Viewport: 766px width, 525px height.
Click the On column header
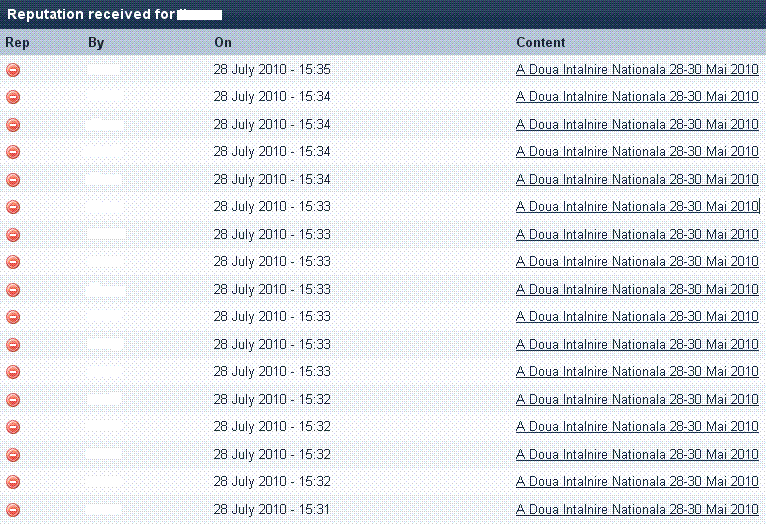pos(222,43)
